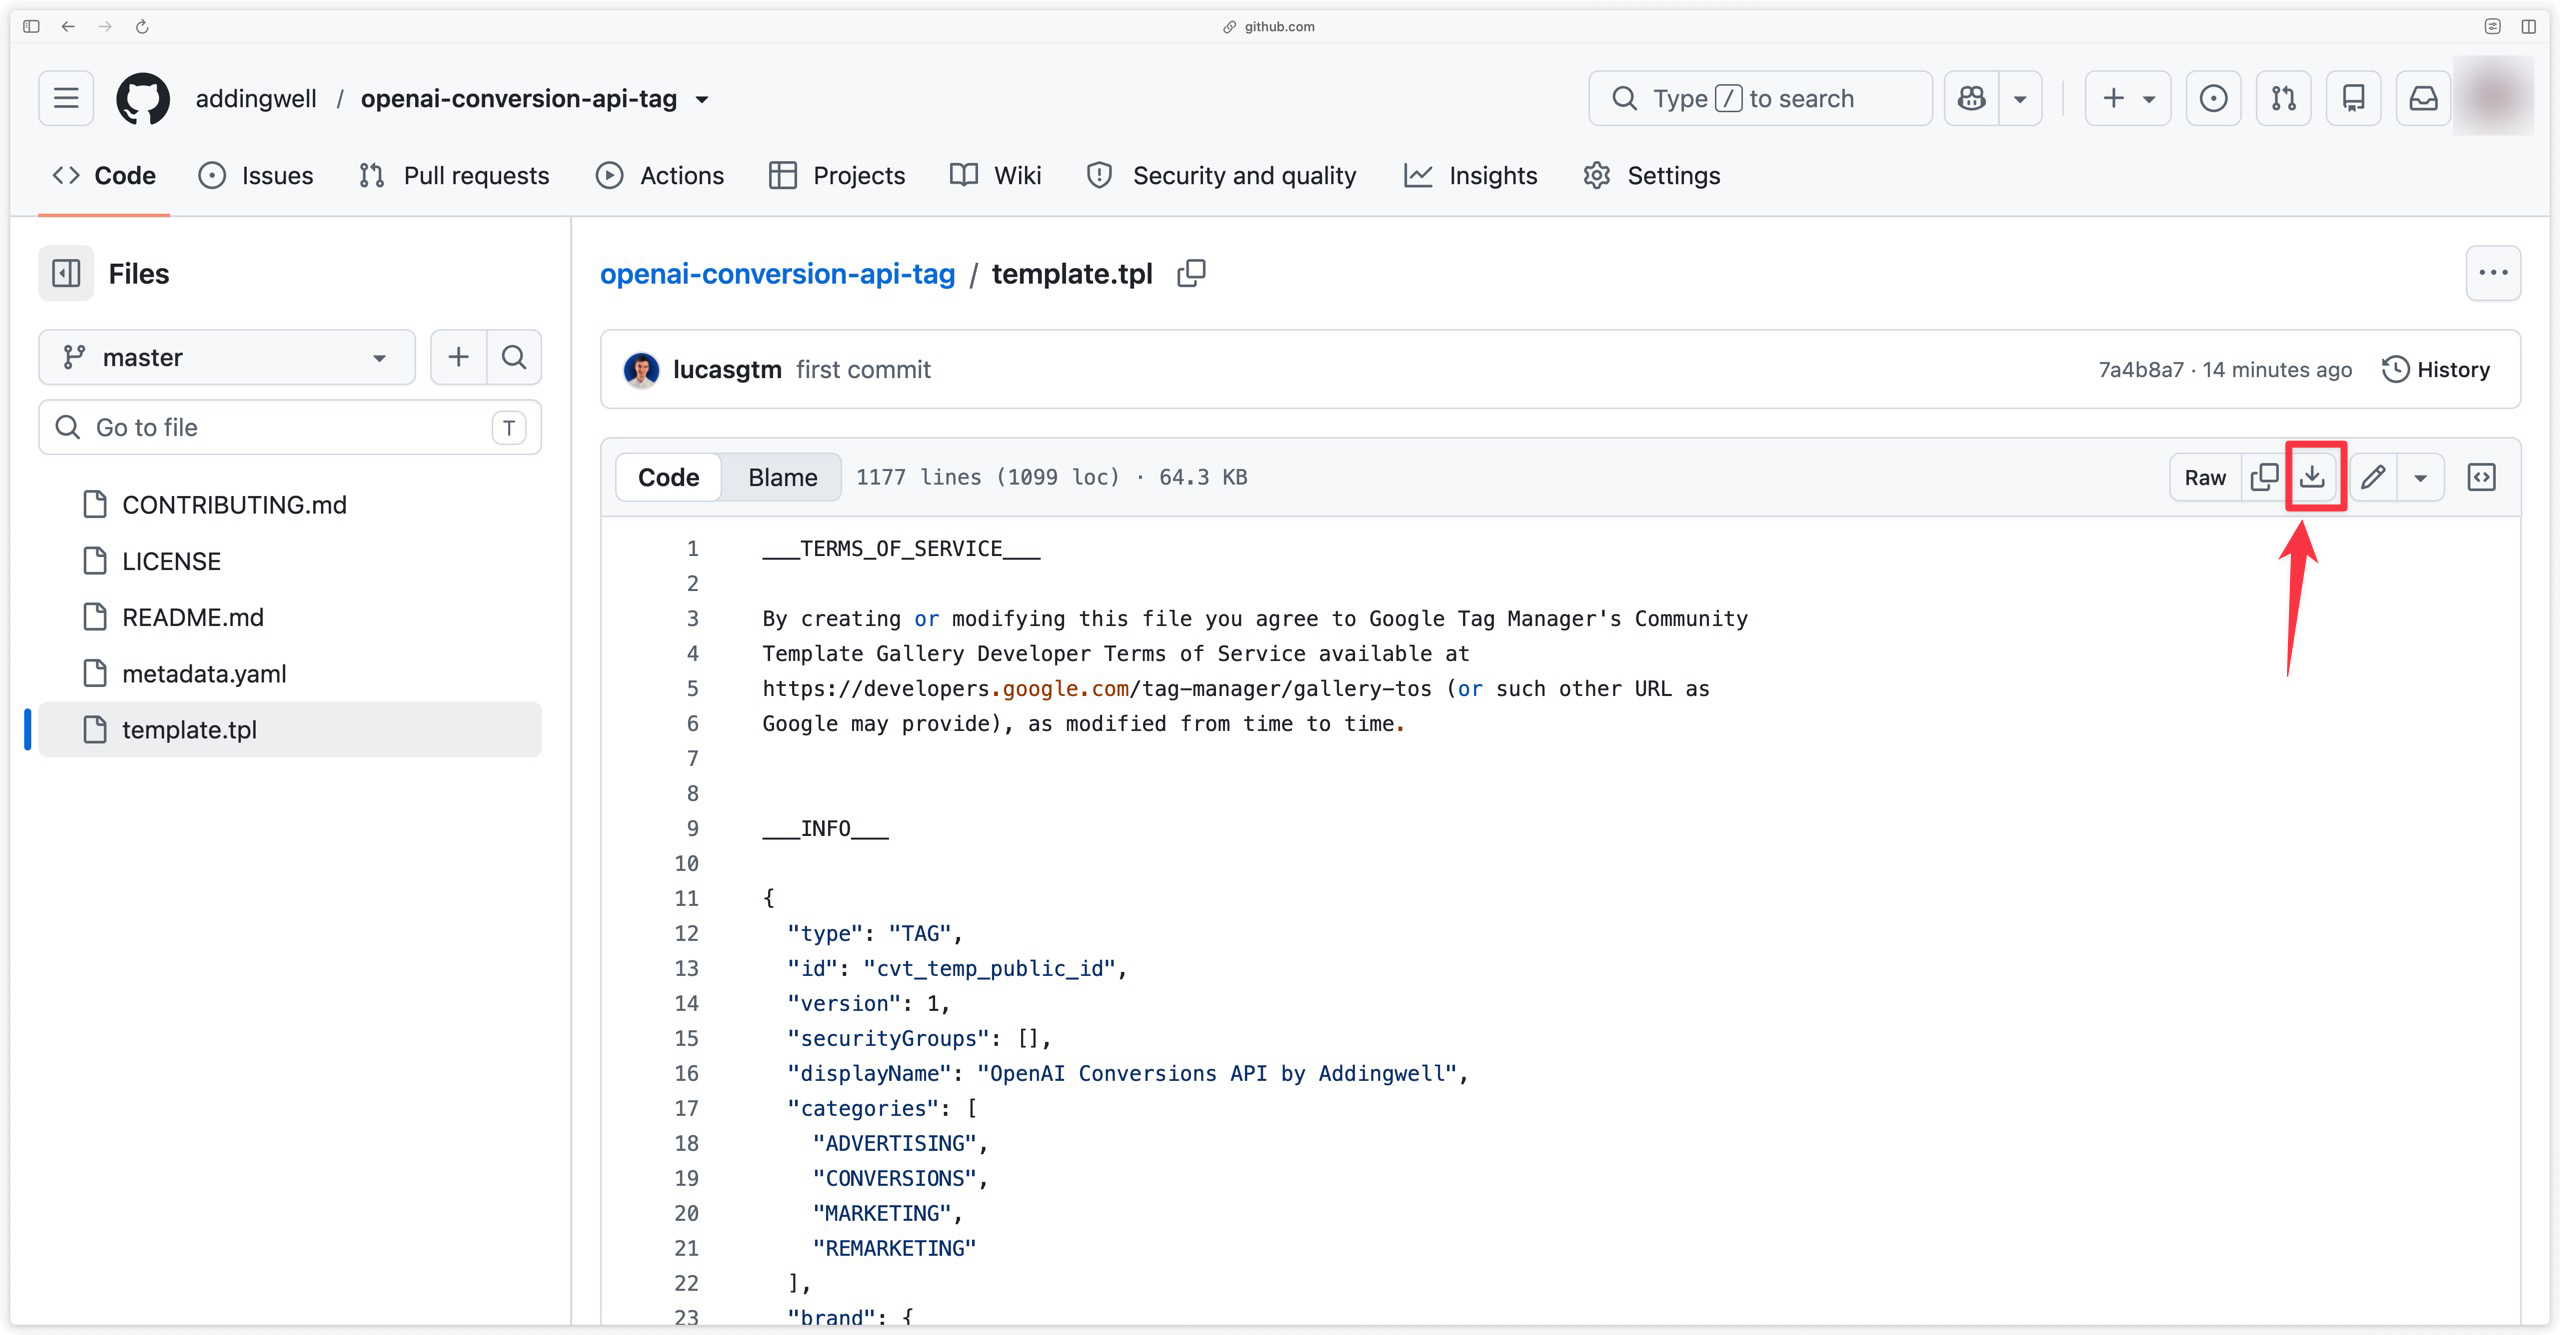Viewport: 2560px width, 1335px height.
Task: Switch to the Wiki tab
Action: pyautogui.click(x=996, y=176)
